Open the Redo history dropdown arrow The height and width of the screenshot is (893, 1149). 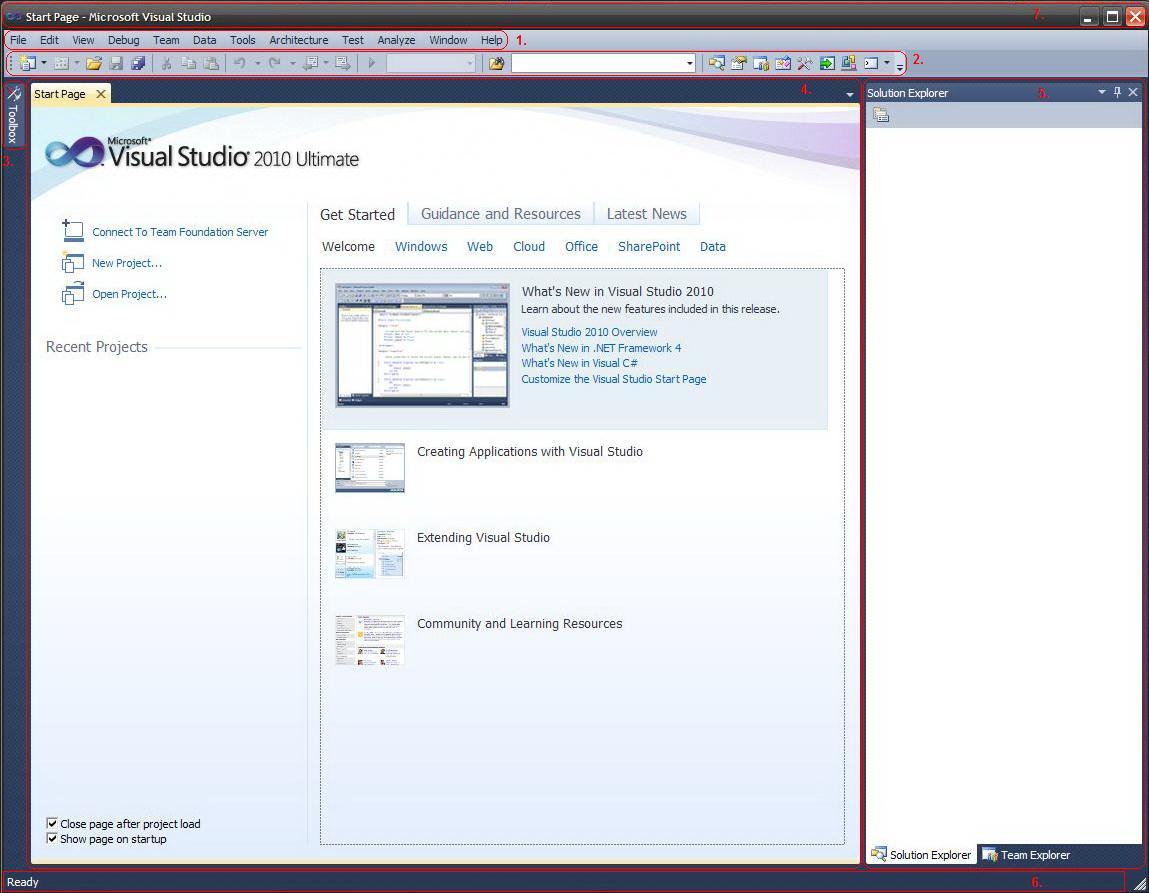coord(292,64)
